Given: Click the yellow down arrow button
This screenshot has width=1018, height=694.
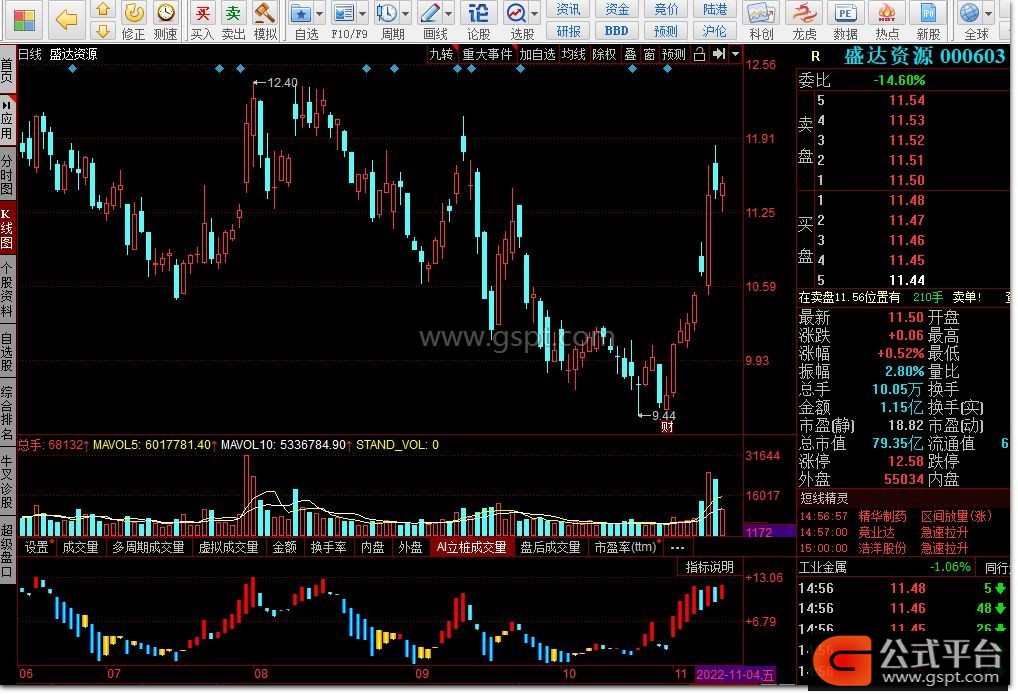Looking at the screenshot, I should pyautogui.click(x=103, y=31).
